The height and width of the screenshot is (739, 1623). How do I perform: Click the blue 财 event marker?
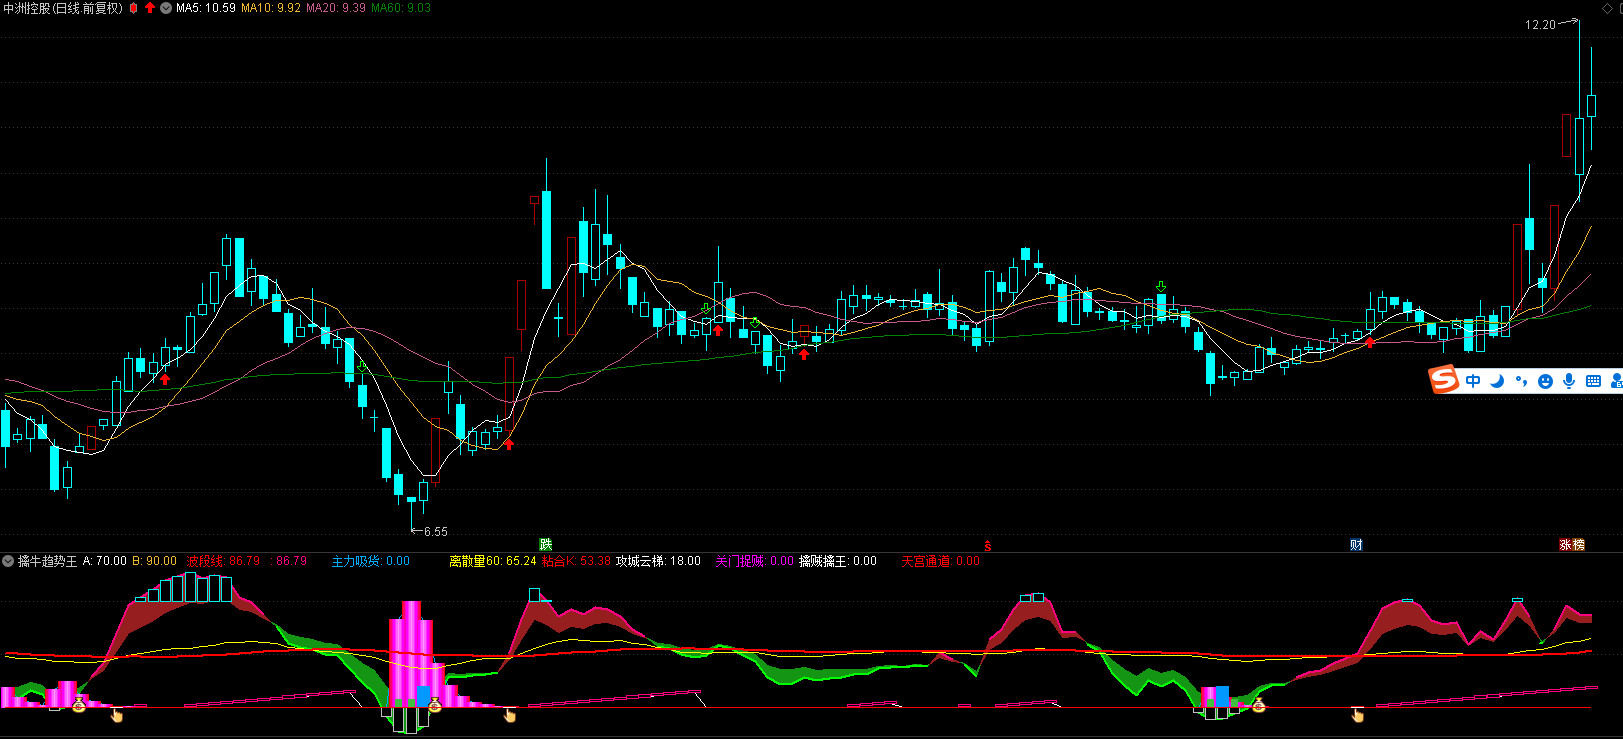tap(1356, 545)
